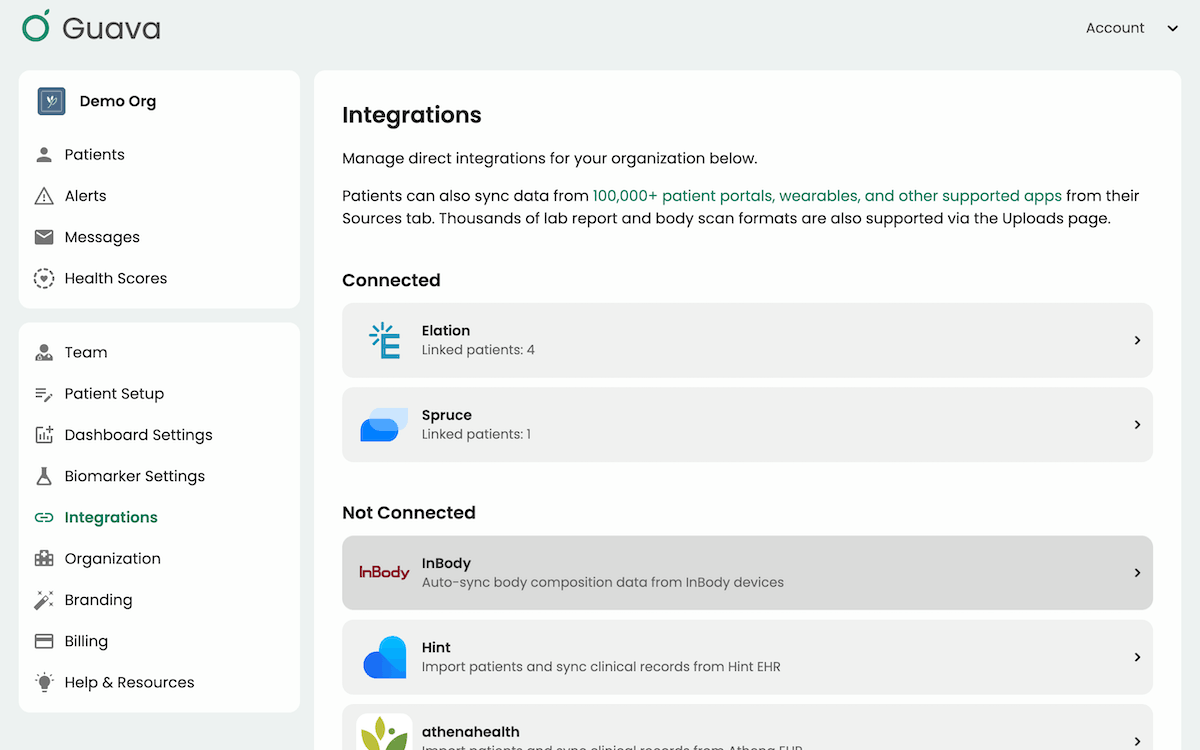Click the Help & Resources lightbulb icon
The image size is (1200, 750).
(x=44, y=682)
